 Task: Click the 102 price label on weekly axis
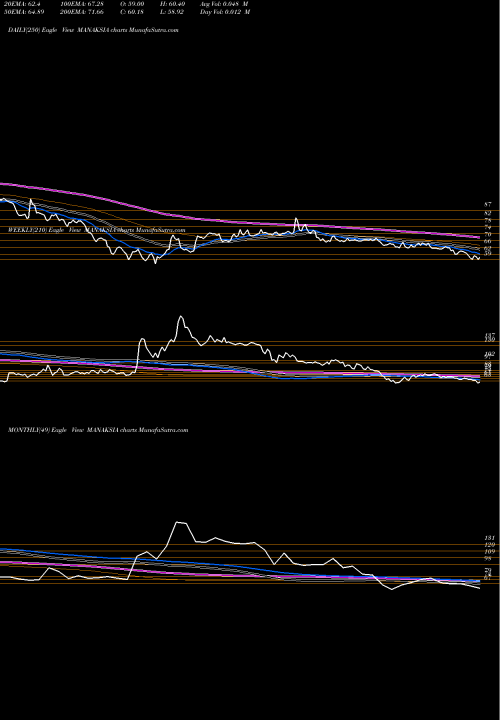[x=489, y=354]
